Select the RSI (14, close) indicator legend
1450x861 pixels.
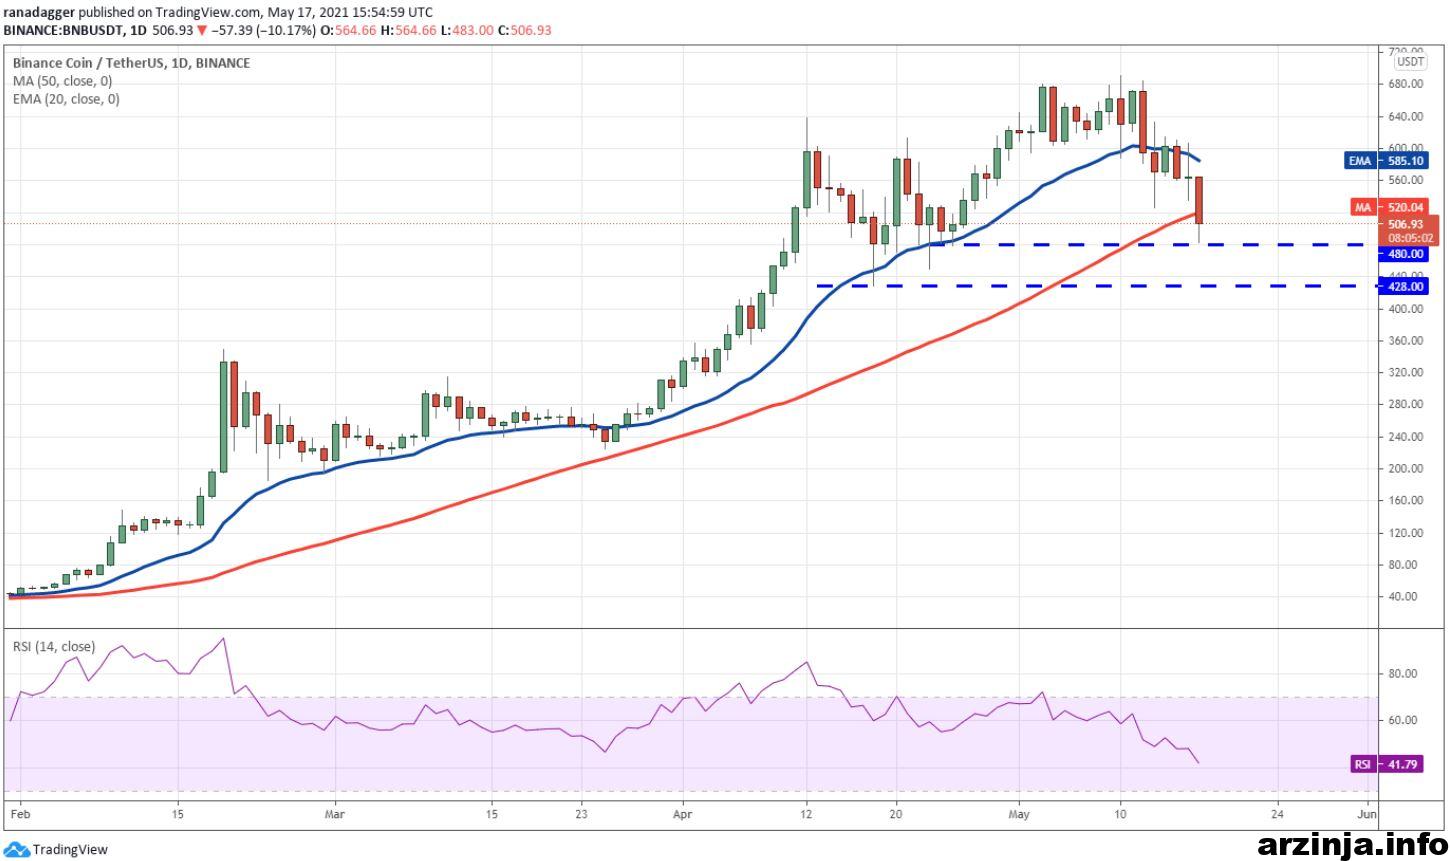point(54,647)
